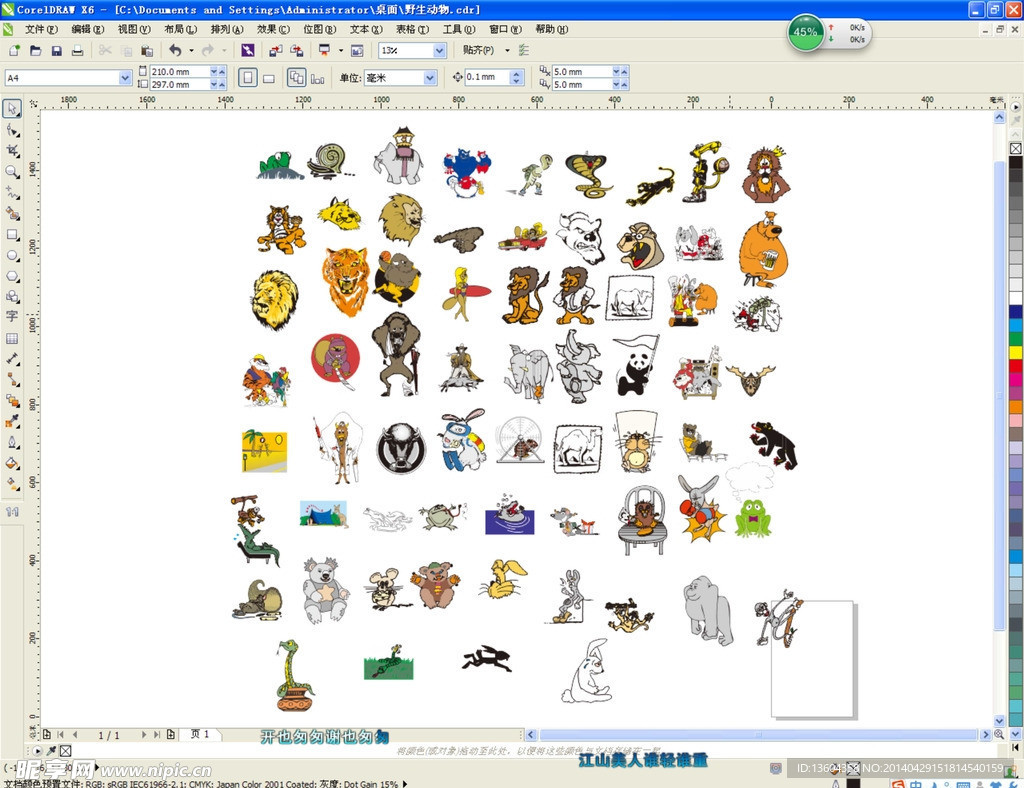The height and width of the screenshot is (788, 1024).
Task: Go to the next page button
Action: (144, 734)
